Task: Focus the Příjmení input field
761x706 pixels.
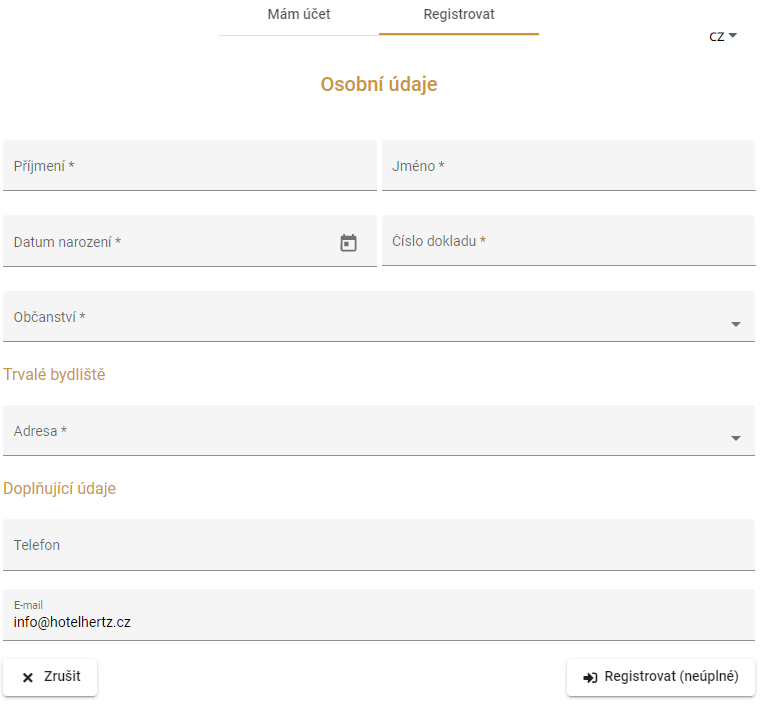Action: coord(190,165)
